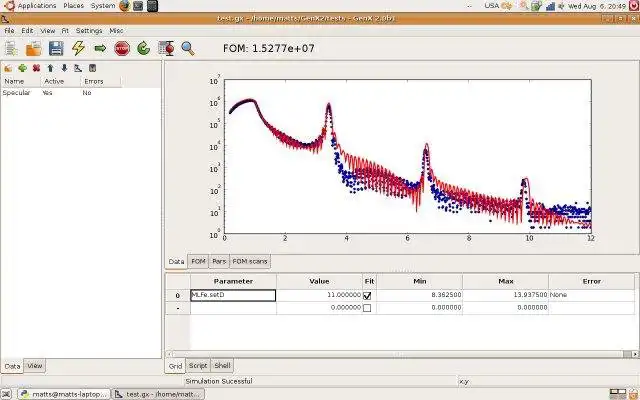Screen dimensions: 640x400
Task: Click the green restart fit icon
Action: click(144, 49)
